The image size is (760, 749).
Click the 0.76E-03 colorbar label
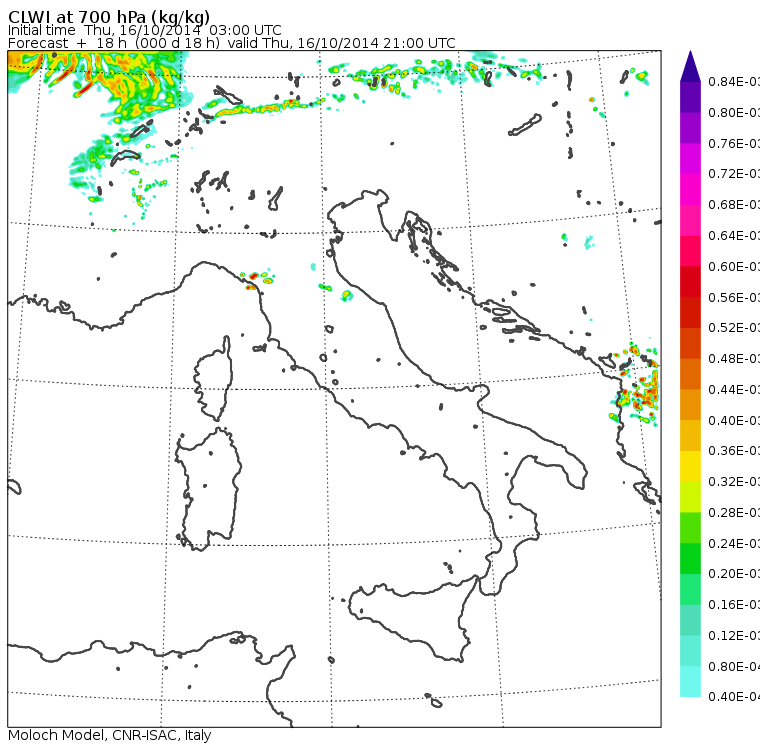pyautogui.click(x=734, y=143)
